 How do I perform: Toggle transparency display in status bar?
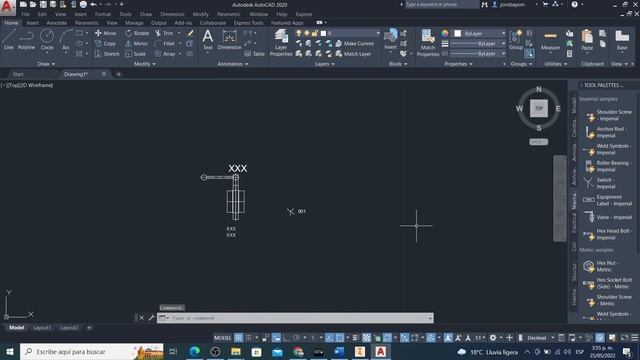(x=367, y=338)
